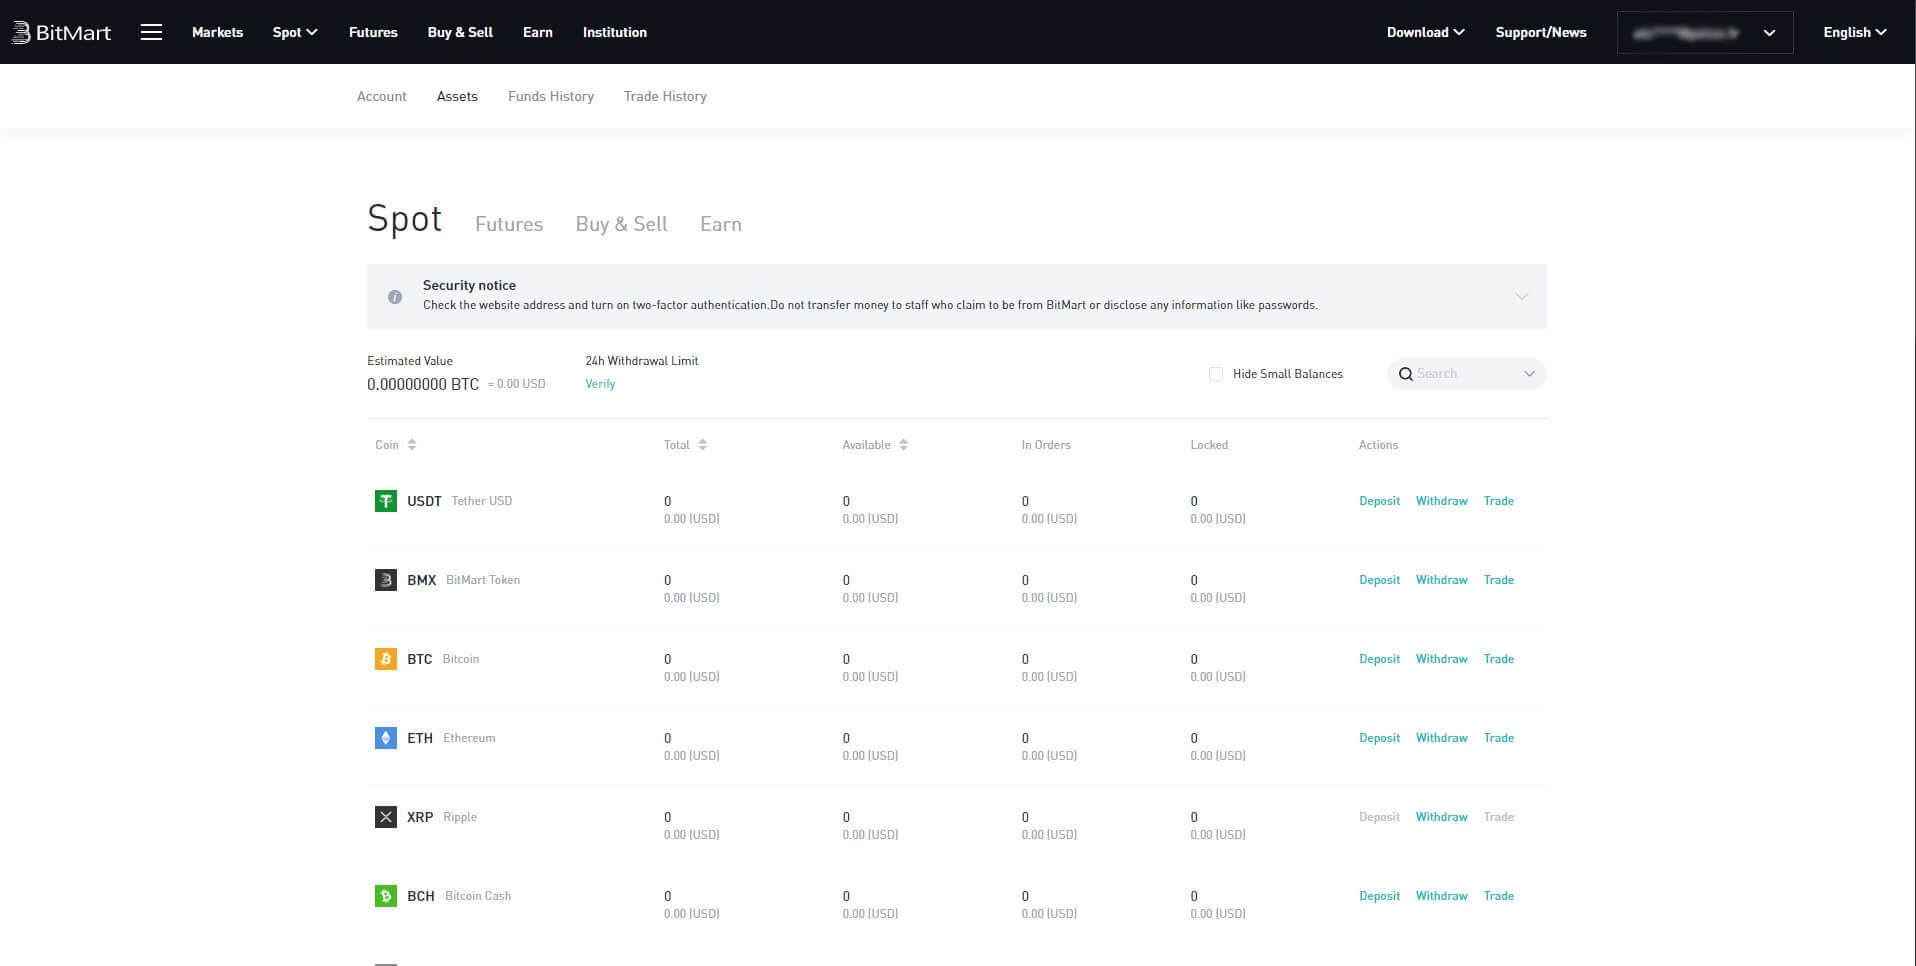
Task: Open the hamburger menu icon
Action: coord(151,32)
